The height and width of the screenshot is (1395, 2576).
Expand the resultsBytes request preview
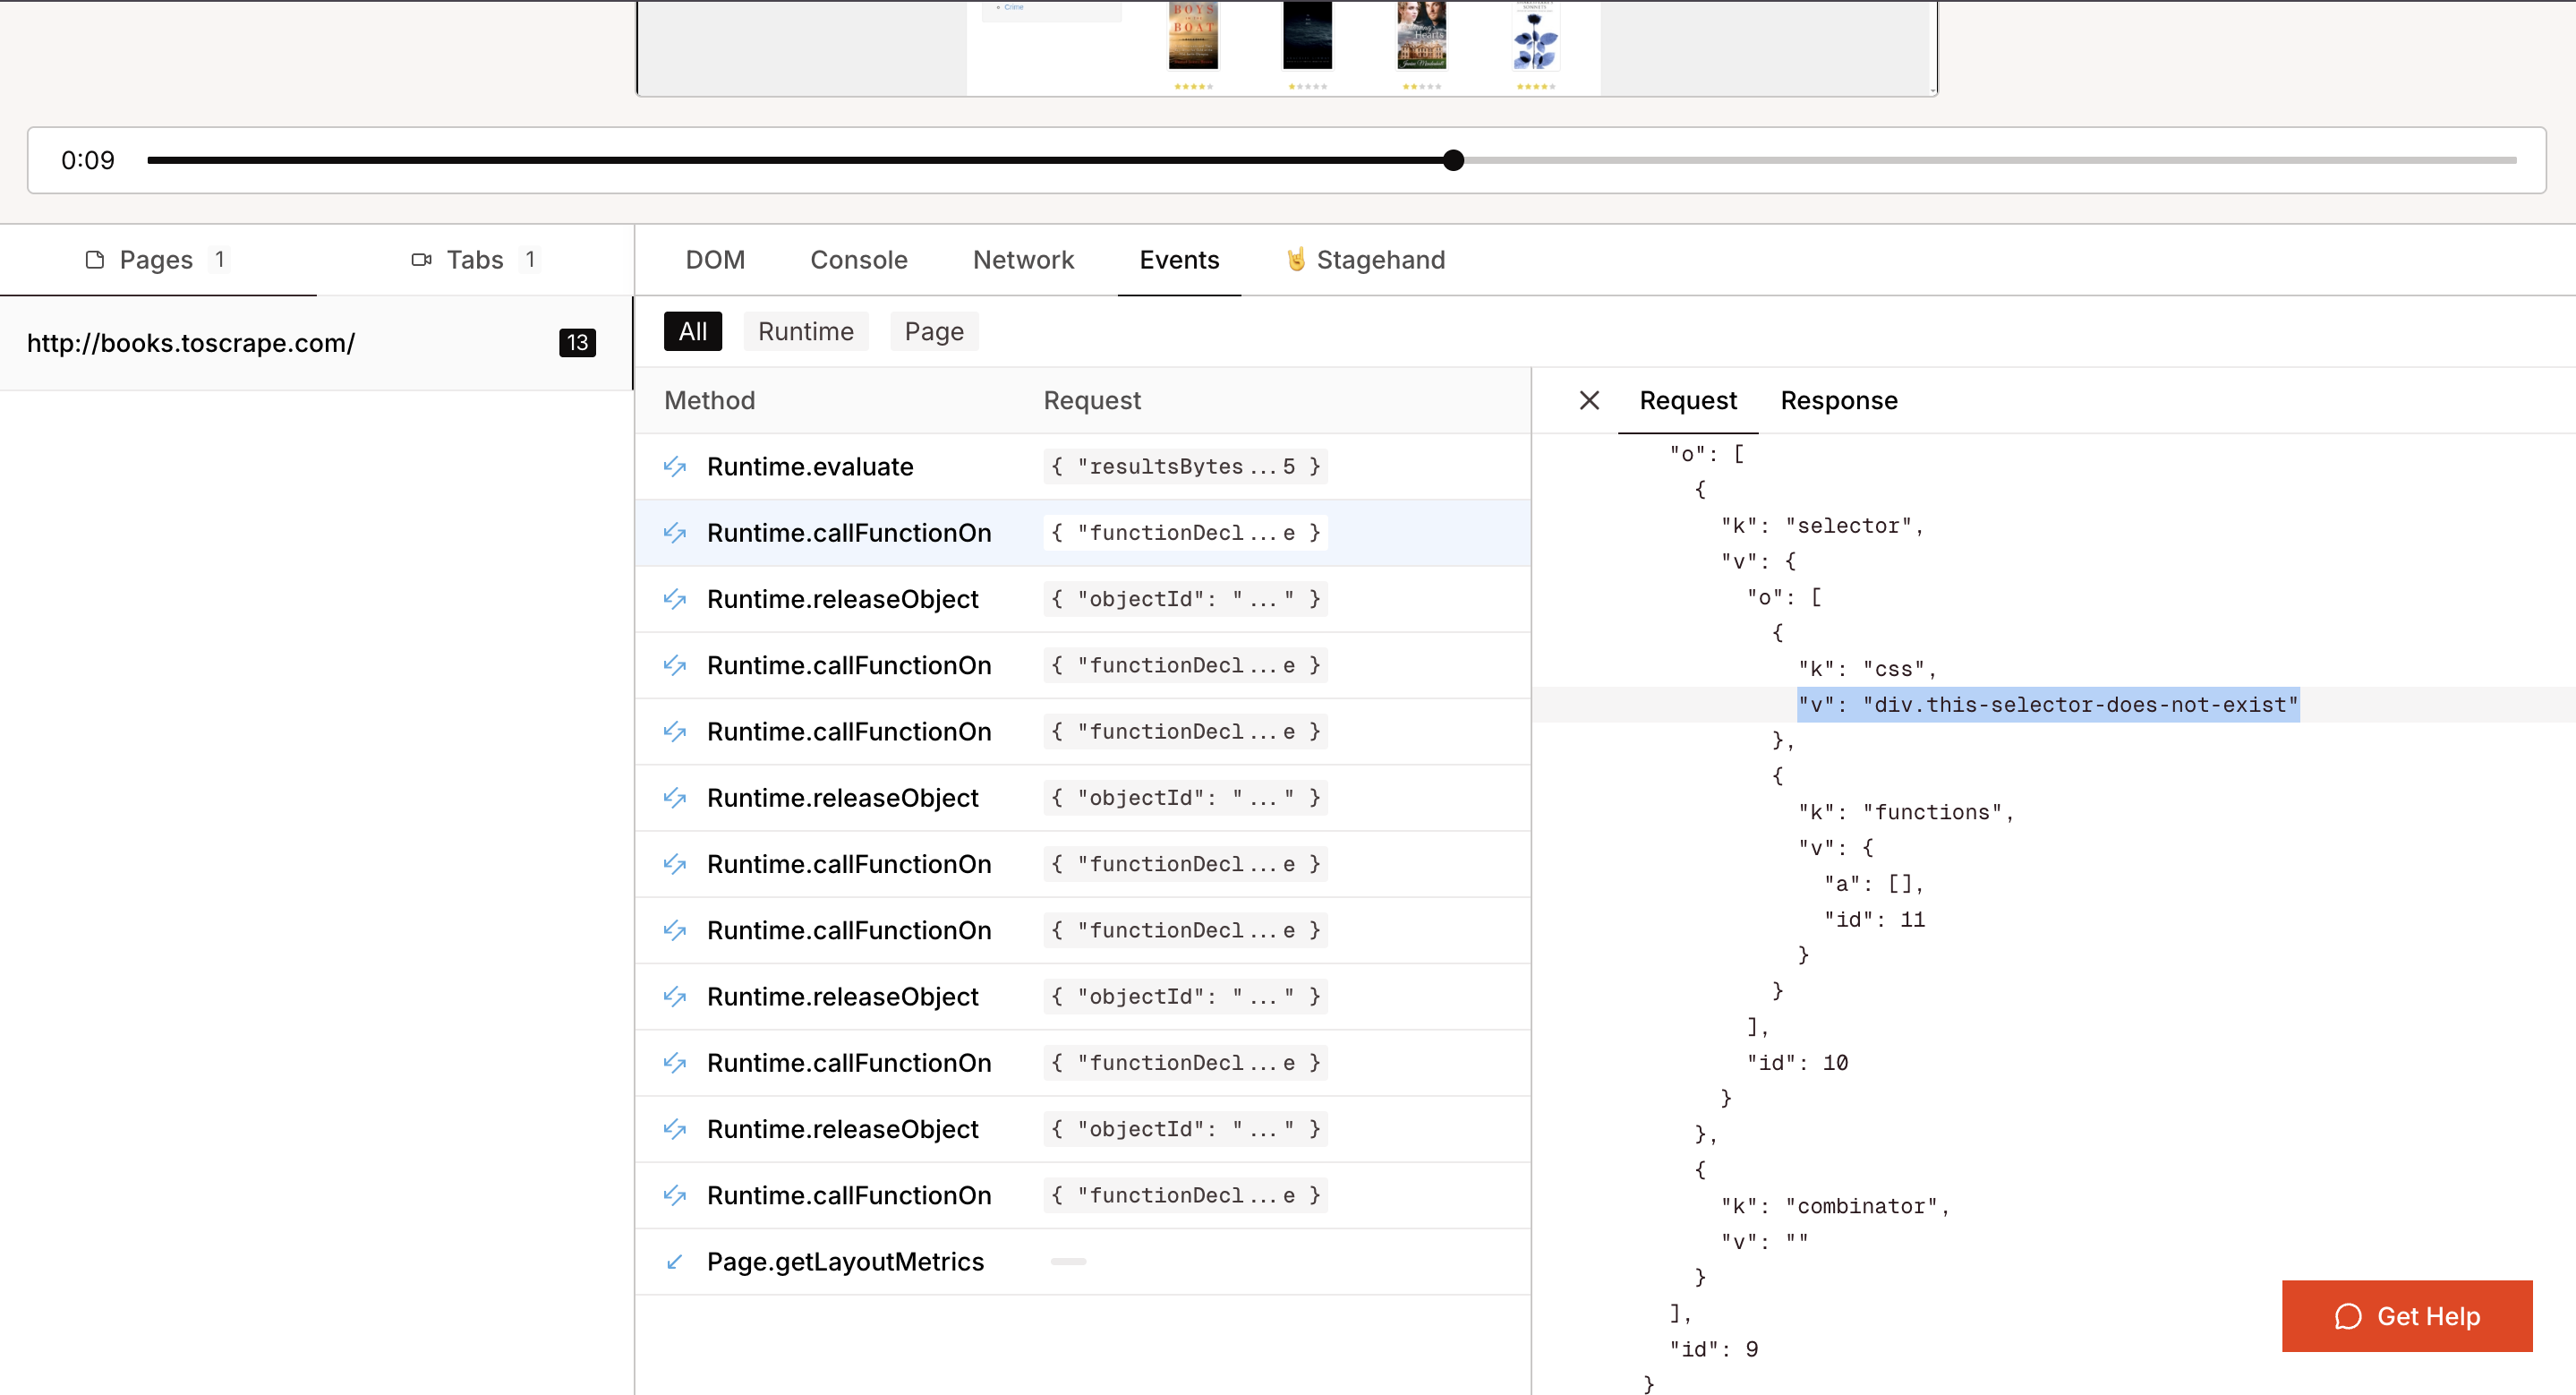[1185, 466]
